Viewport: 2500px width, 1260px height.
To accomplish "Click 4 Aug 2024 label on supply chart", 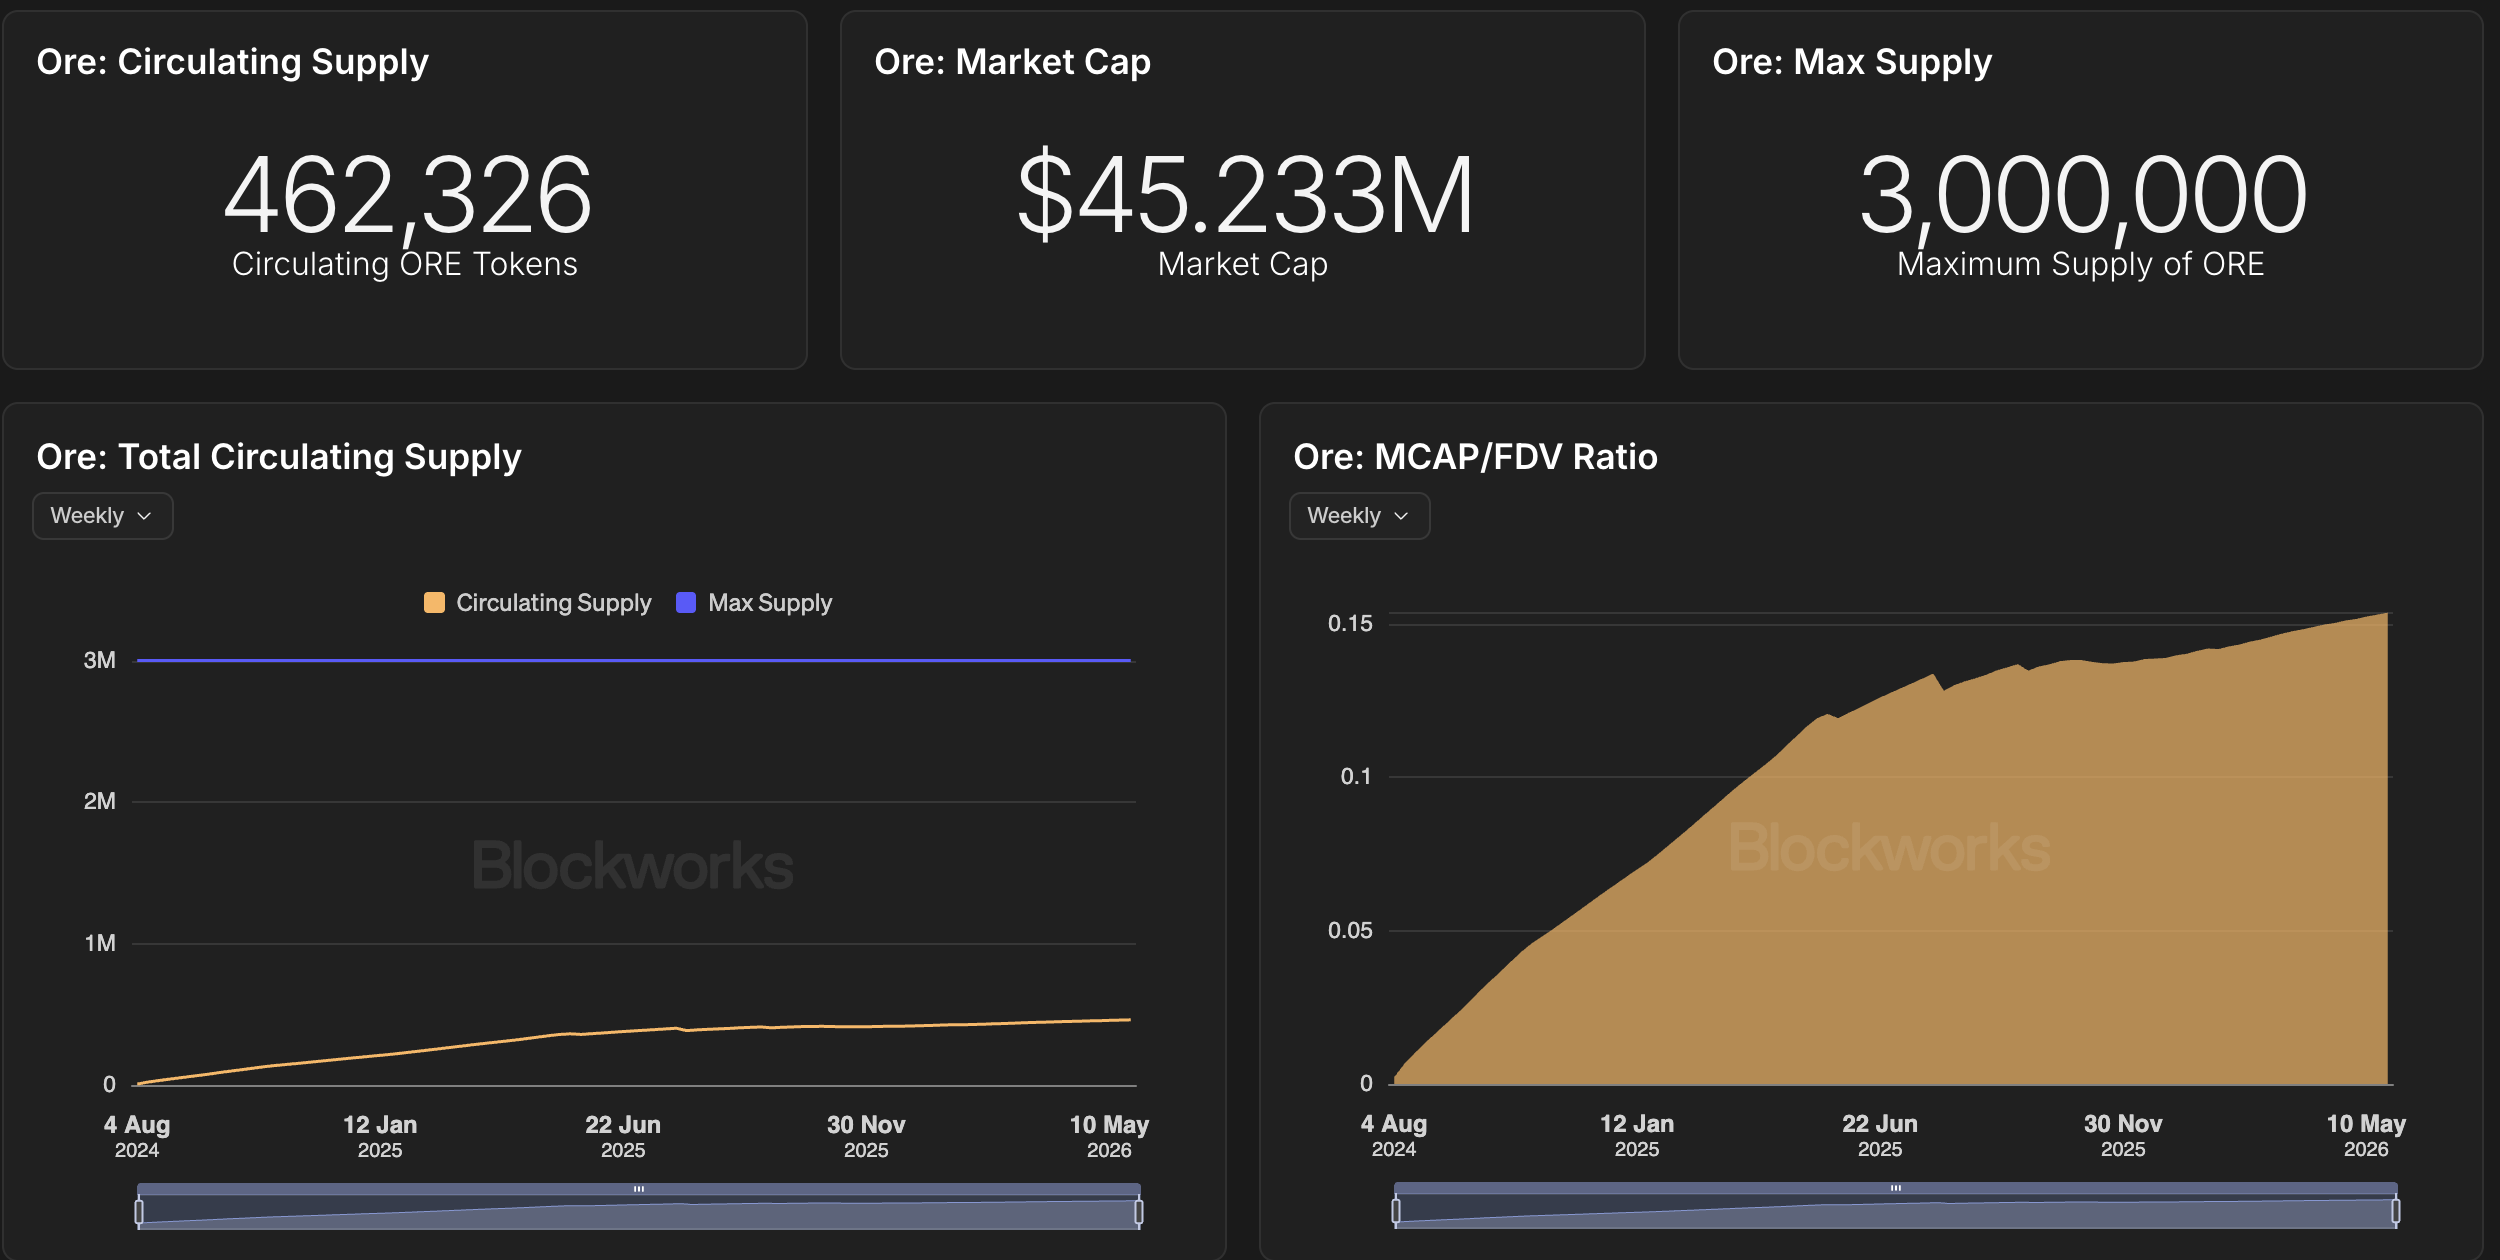I will [x=137, y=1136].
